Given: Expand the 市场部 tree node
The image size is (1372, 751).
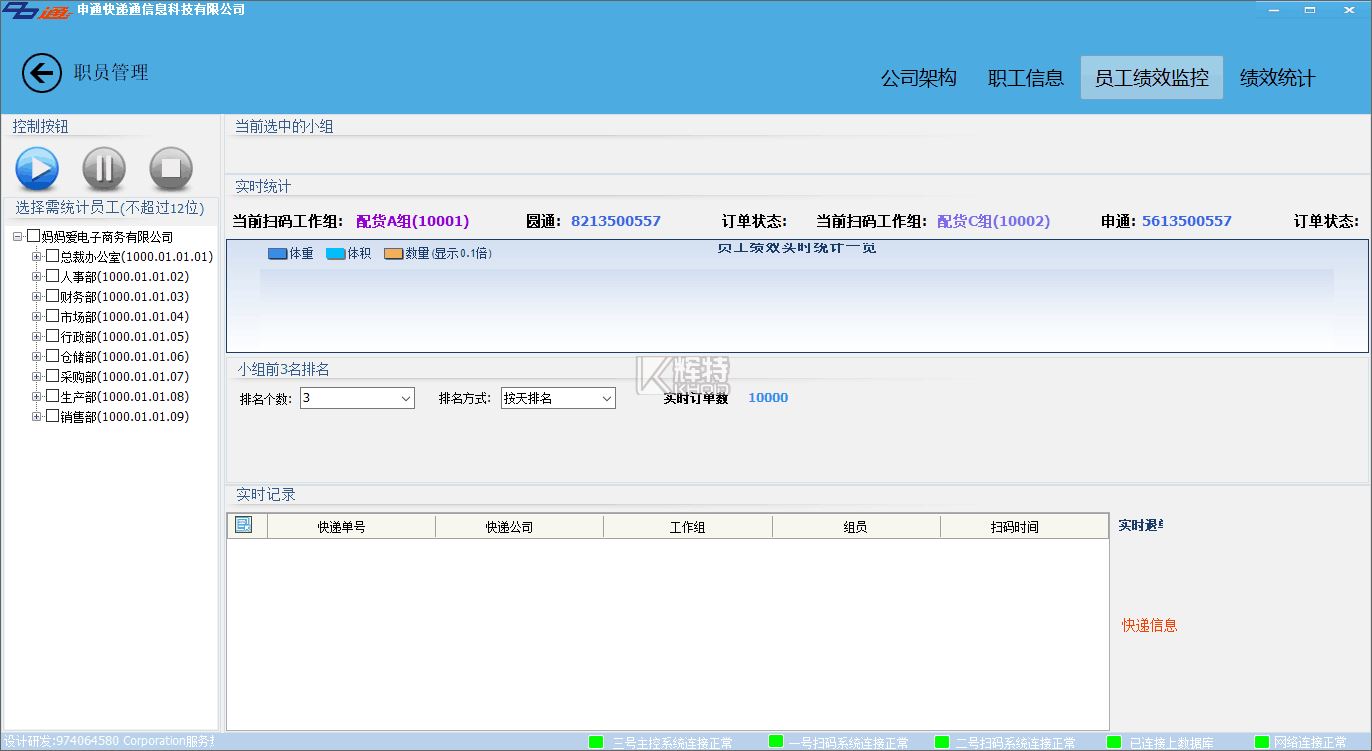Looking at the screenshot, I should [37, 316].
